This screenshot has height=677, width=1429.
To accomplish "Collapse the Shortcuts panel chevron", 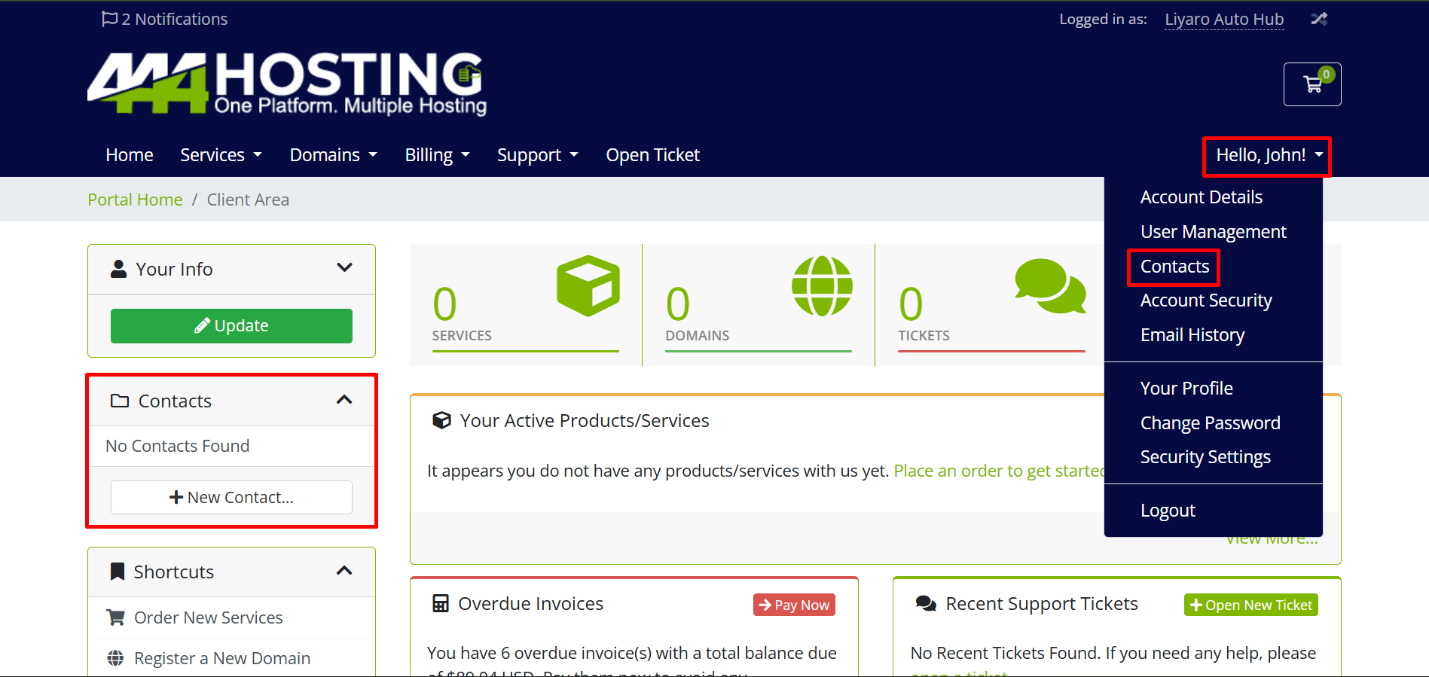I will pos(344,571).
